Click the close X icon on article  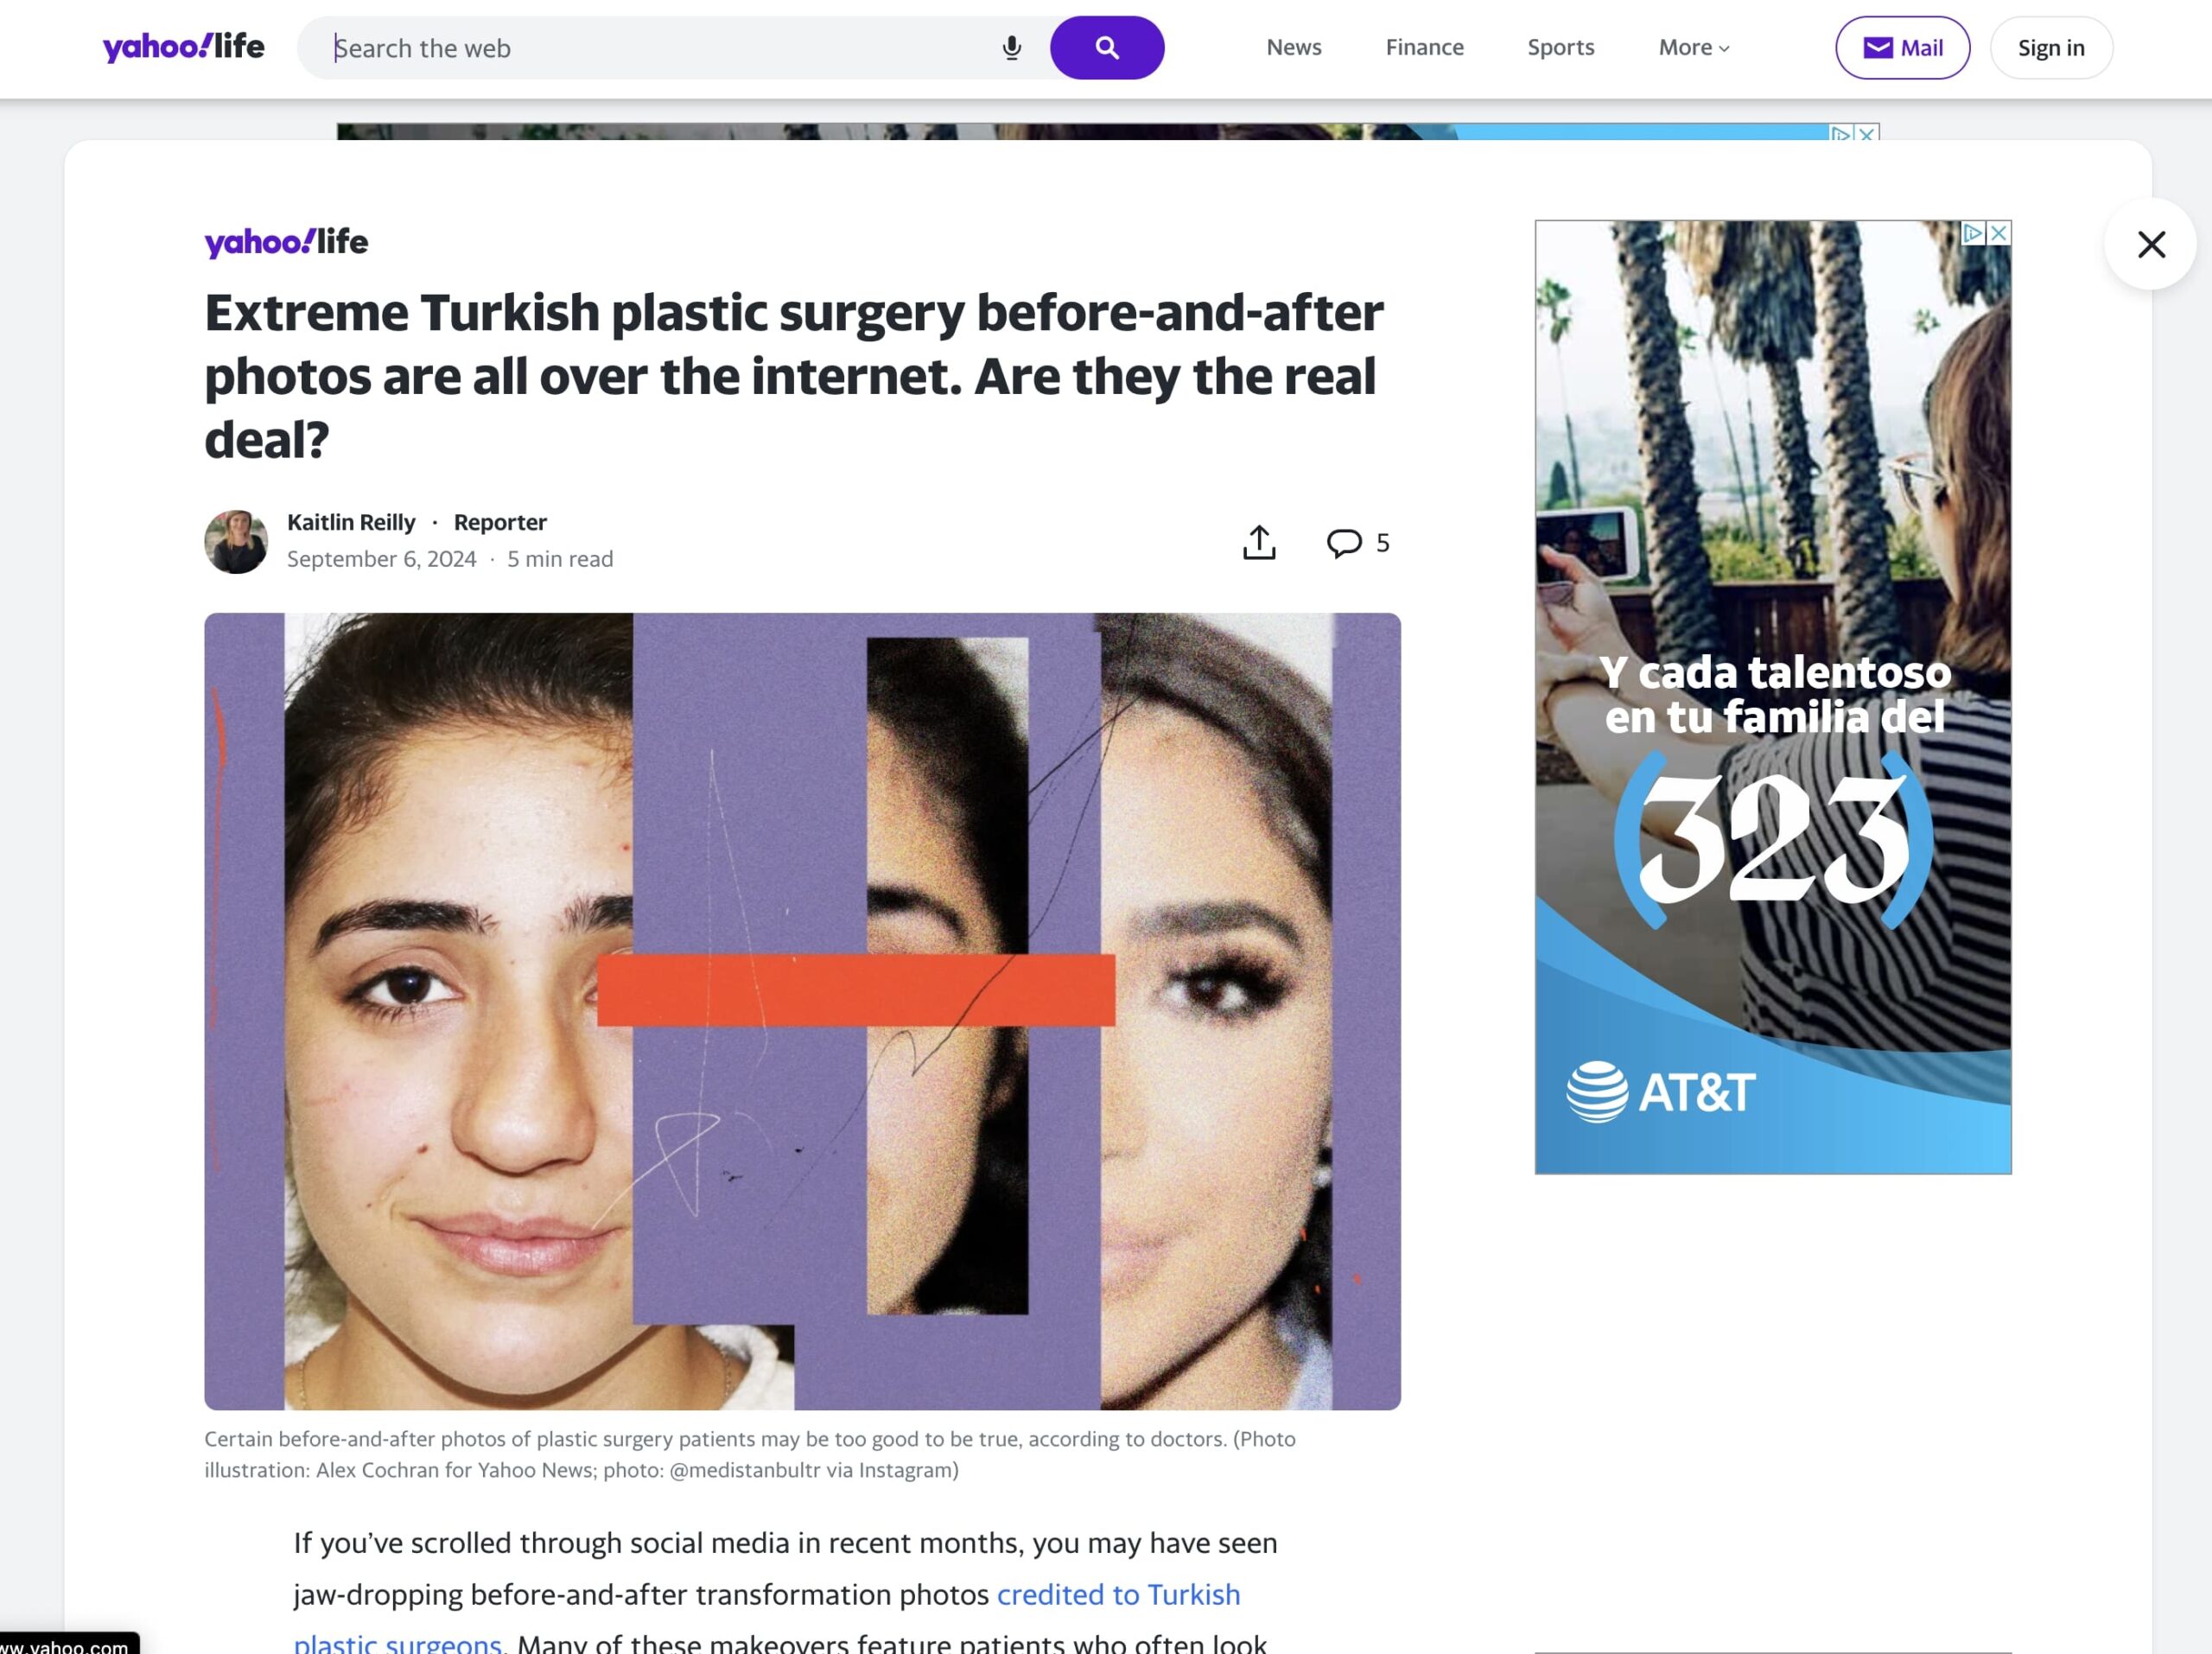pos(2152,241)
